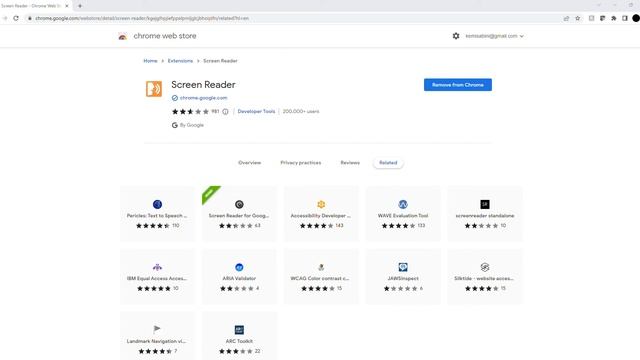Click the Pericles Text to Speech title
640x360 pixels.
tap(157, 216)
